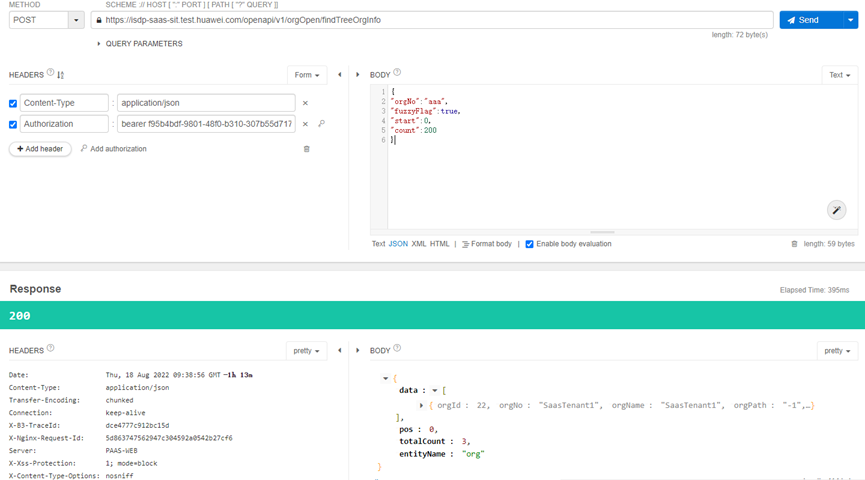The image size is (865, 480).
Task: Expand the QUERY PARAMETERS section
Action: (x=140, y=44)
